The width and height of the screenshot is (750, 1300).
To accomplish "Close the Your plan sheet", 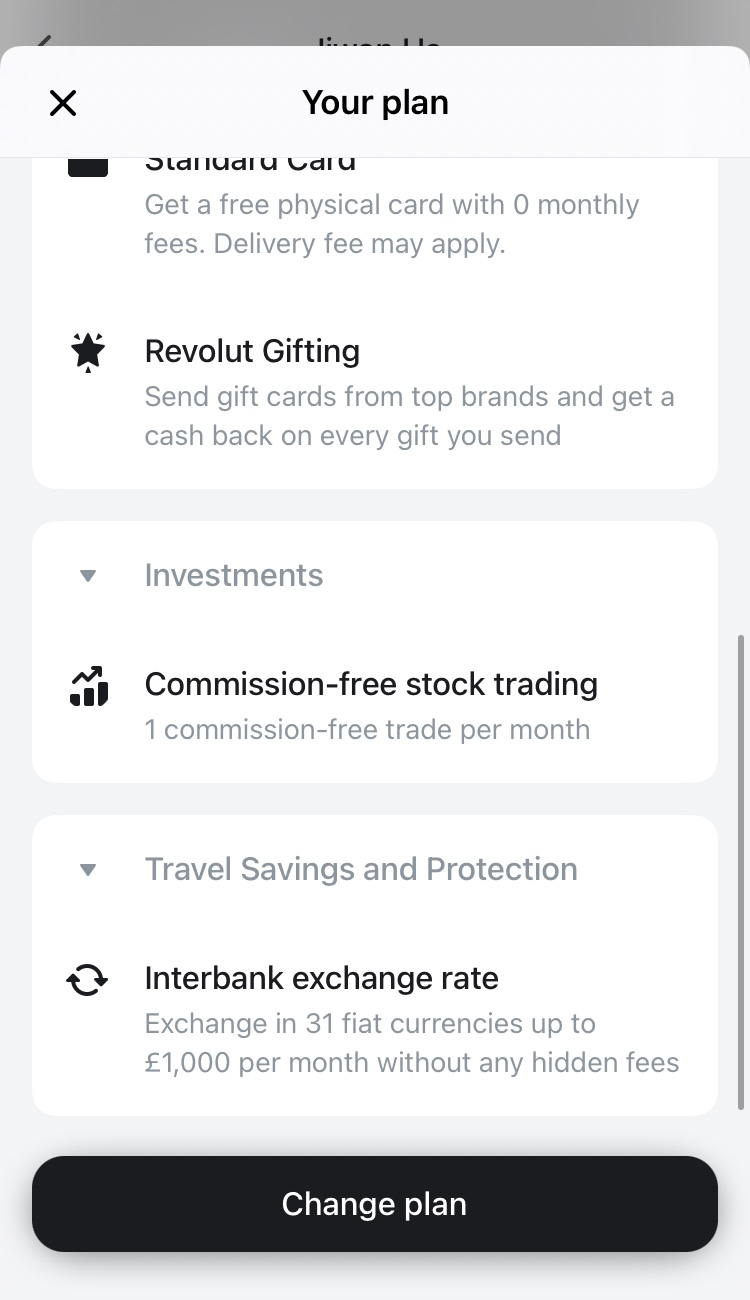I will tap(63, 102).
